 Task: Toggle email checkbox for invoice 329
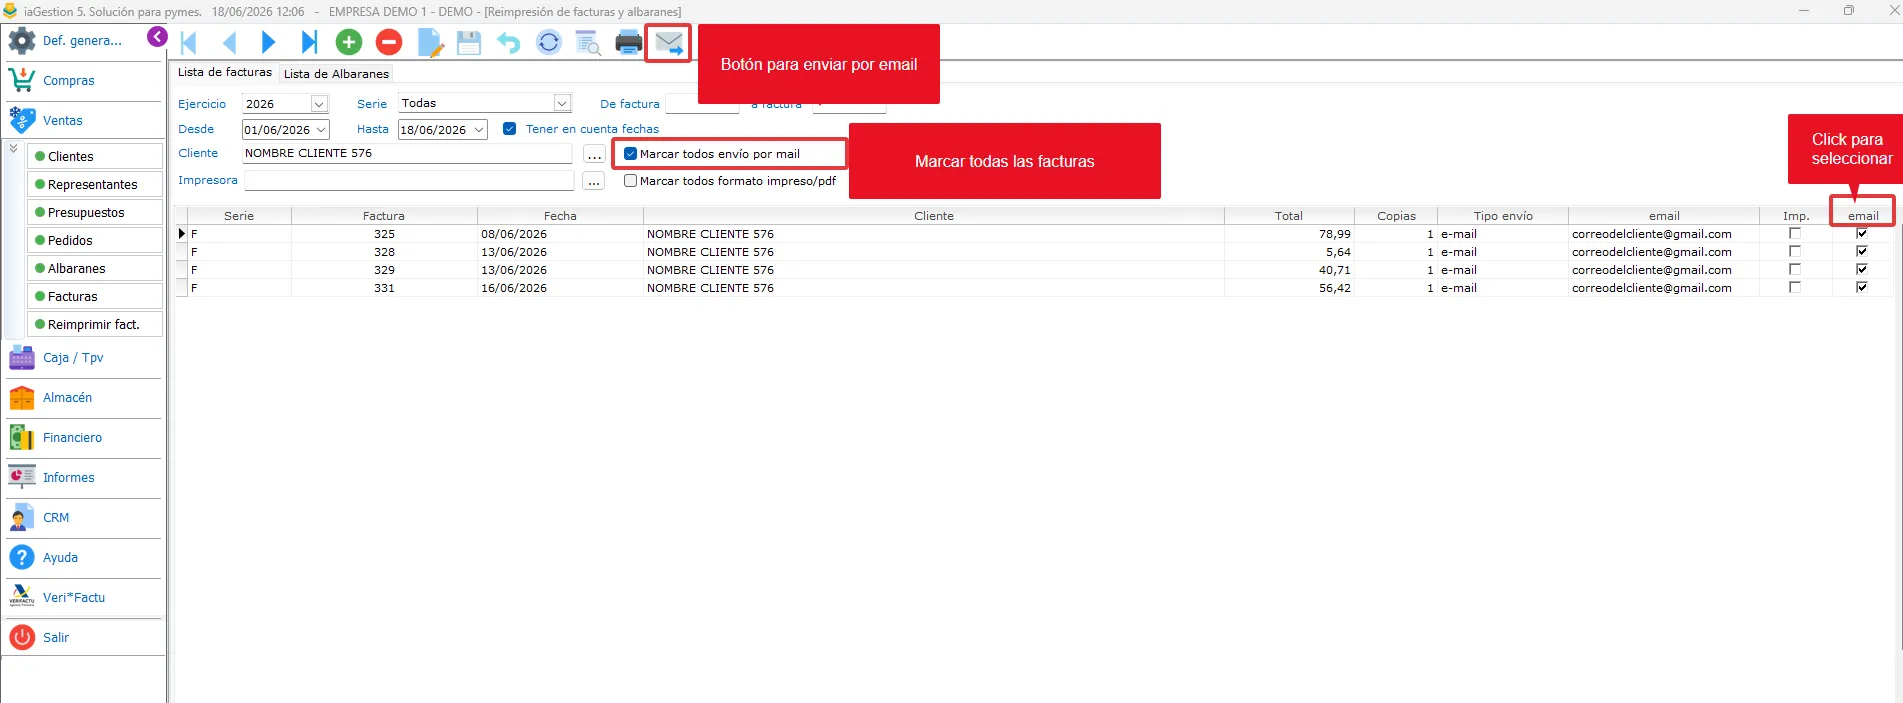click(x=1862, y=269)
